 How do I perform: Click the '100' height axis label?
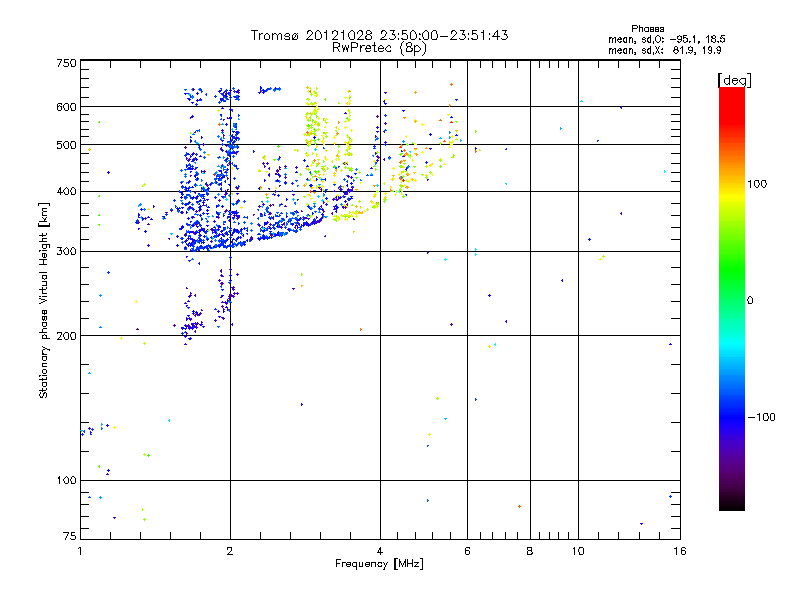click(67, 480)
